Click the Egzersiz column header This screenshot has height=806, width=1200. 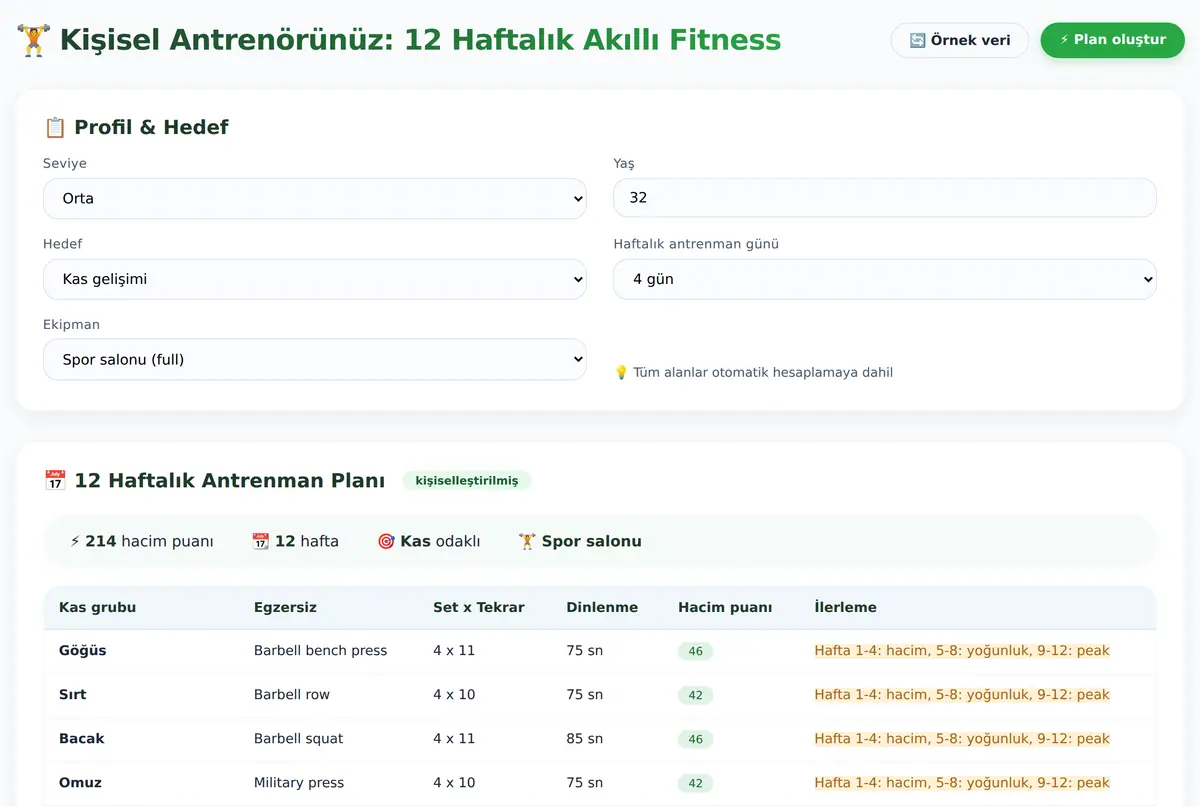[285, 607]
